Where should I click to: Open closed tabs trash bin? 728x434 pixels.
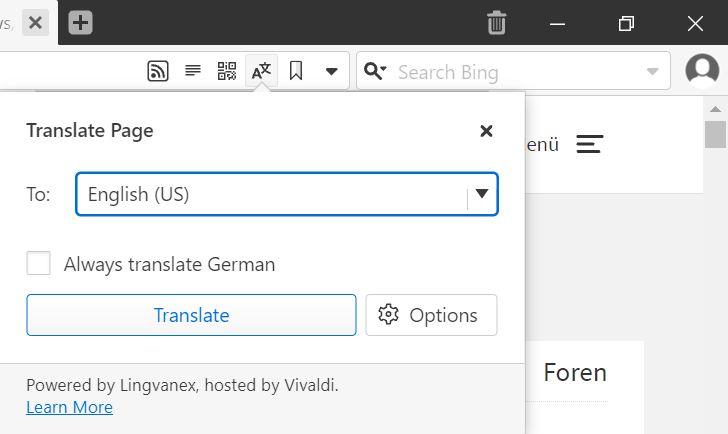[x=496, y=23]
